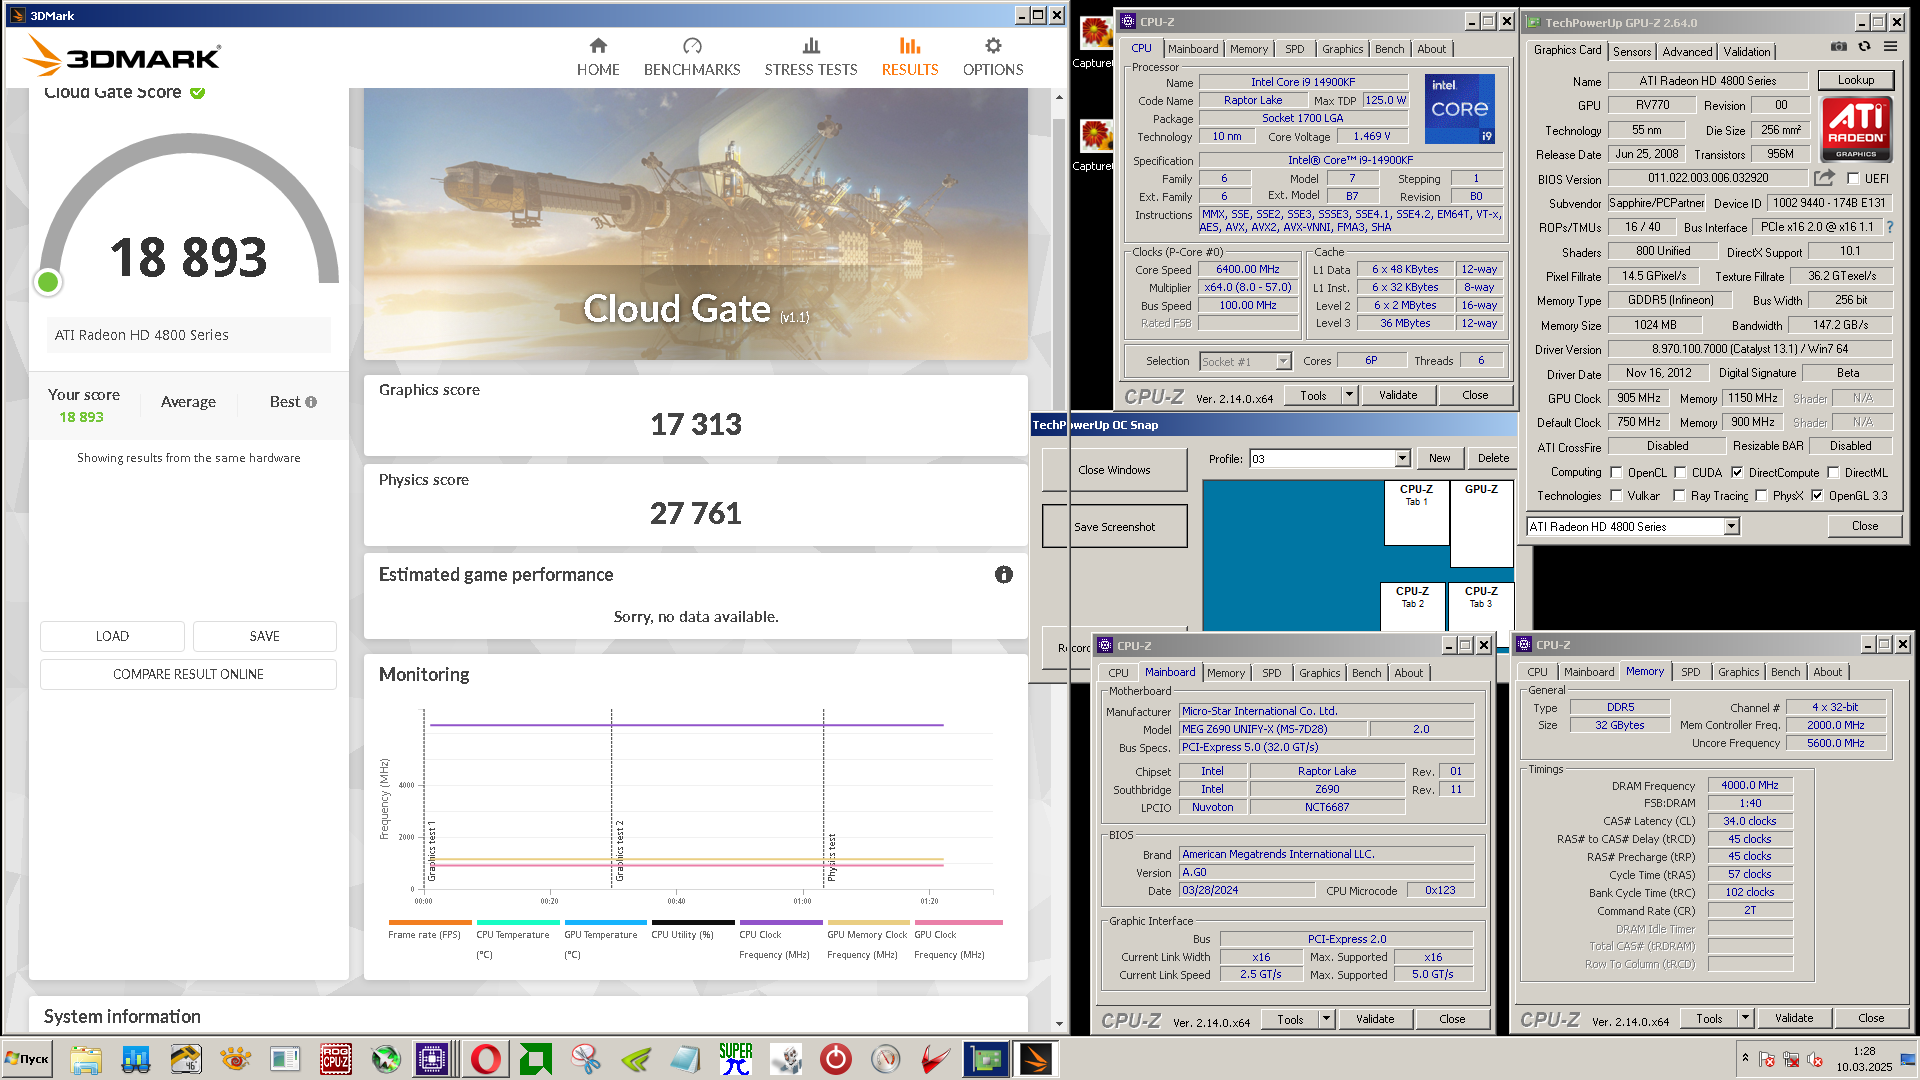The image size is (1920, 1080).
Task: Open the BENCHMARKS gauge icon in 3DMark
Action: click(692, 46)
